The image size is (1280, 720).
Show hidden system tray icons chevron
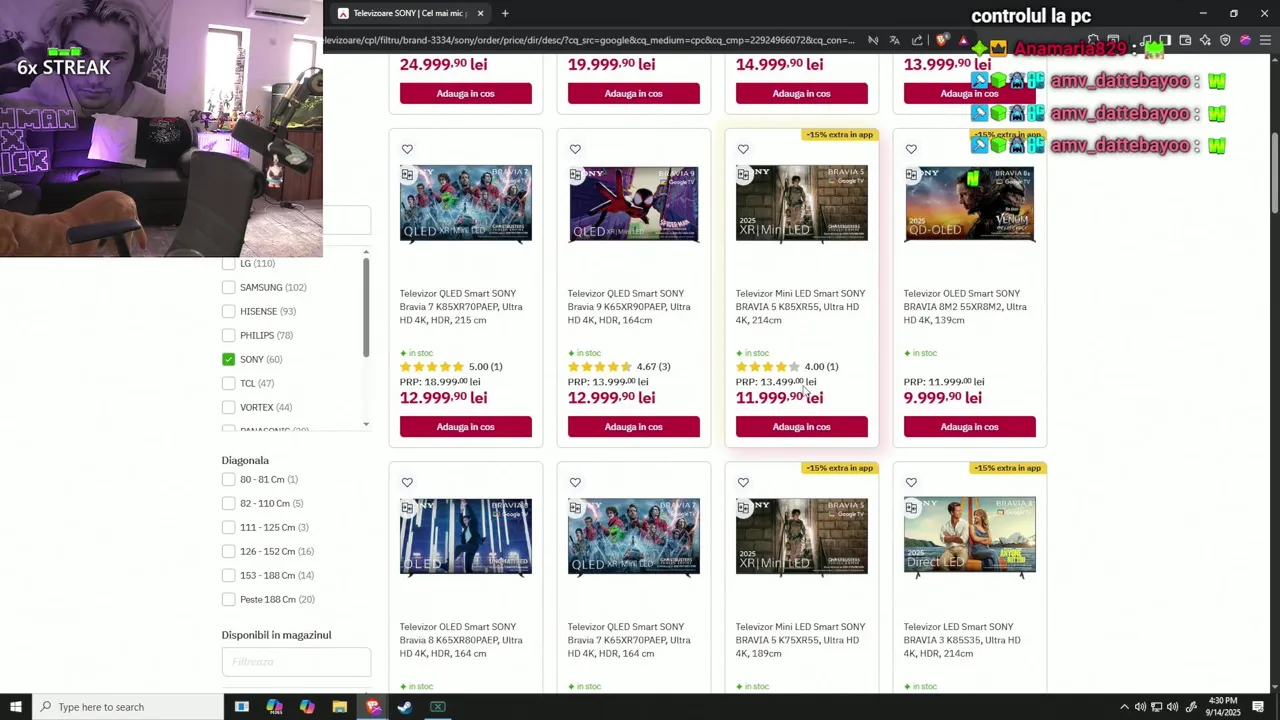point(1124,707)
